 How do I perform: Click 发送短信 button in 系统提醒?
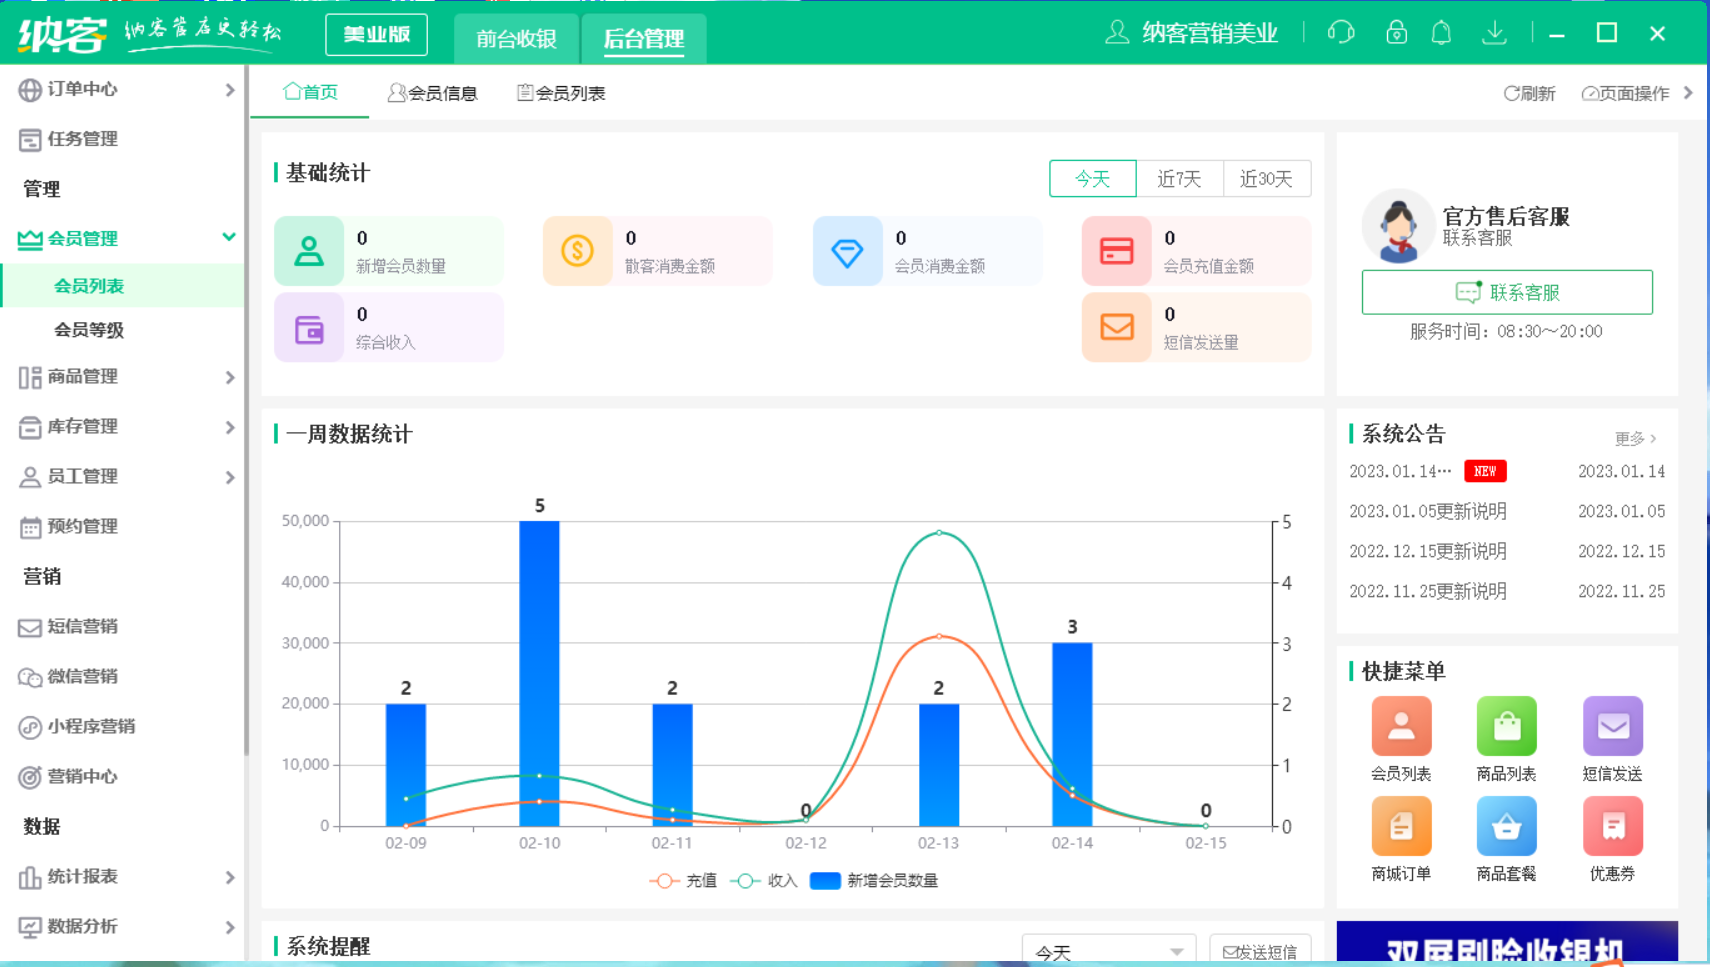click(x=1260, y=951)
